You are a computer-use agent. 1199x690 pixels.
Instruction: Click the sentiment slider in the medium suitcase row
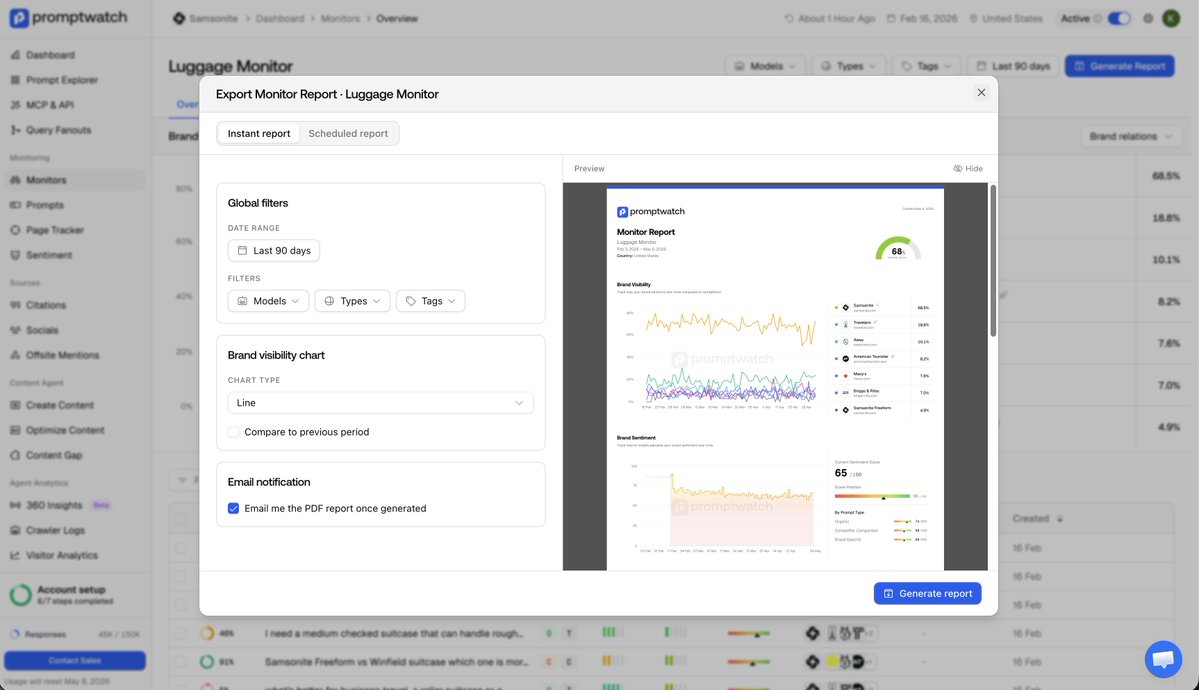[748, 633]
